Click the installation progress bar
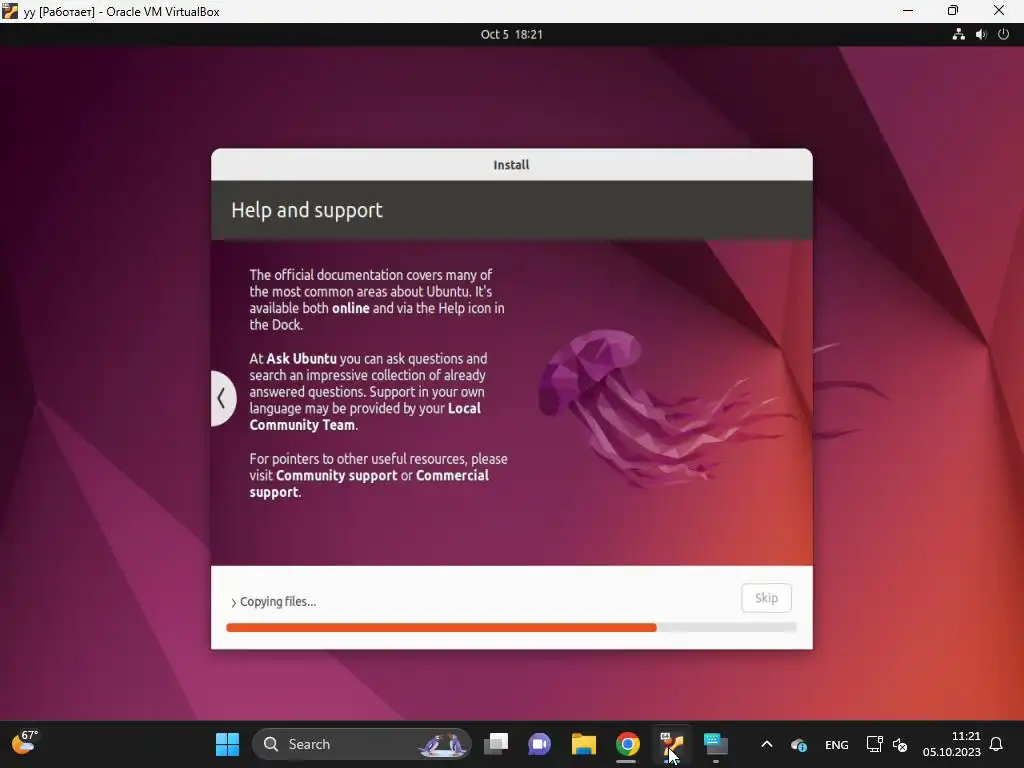Screen dimensions: 1024x768 pyautogui.click(x=511, y=628)
